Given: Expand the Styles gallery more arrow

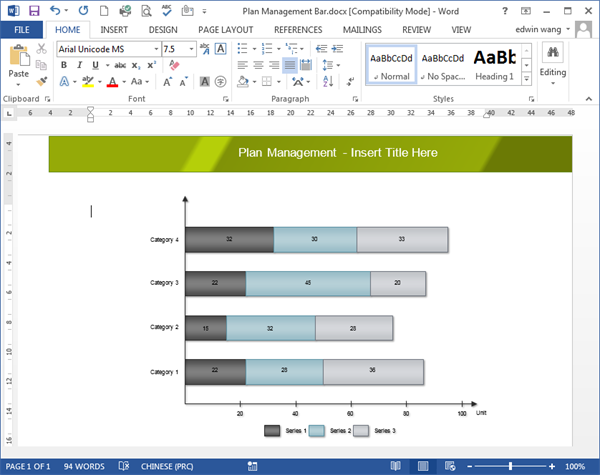Looking at the screenshot, I should (527, 79).
